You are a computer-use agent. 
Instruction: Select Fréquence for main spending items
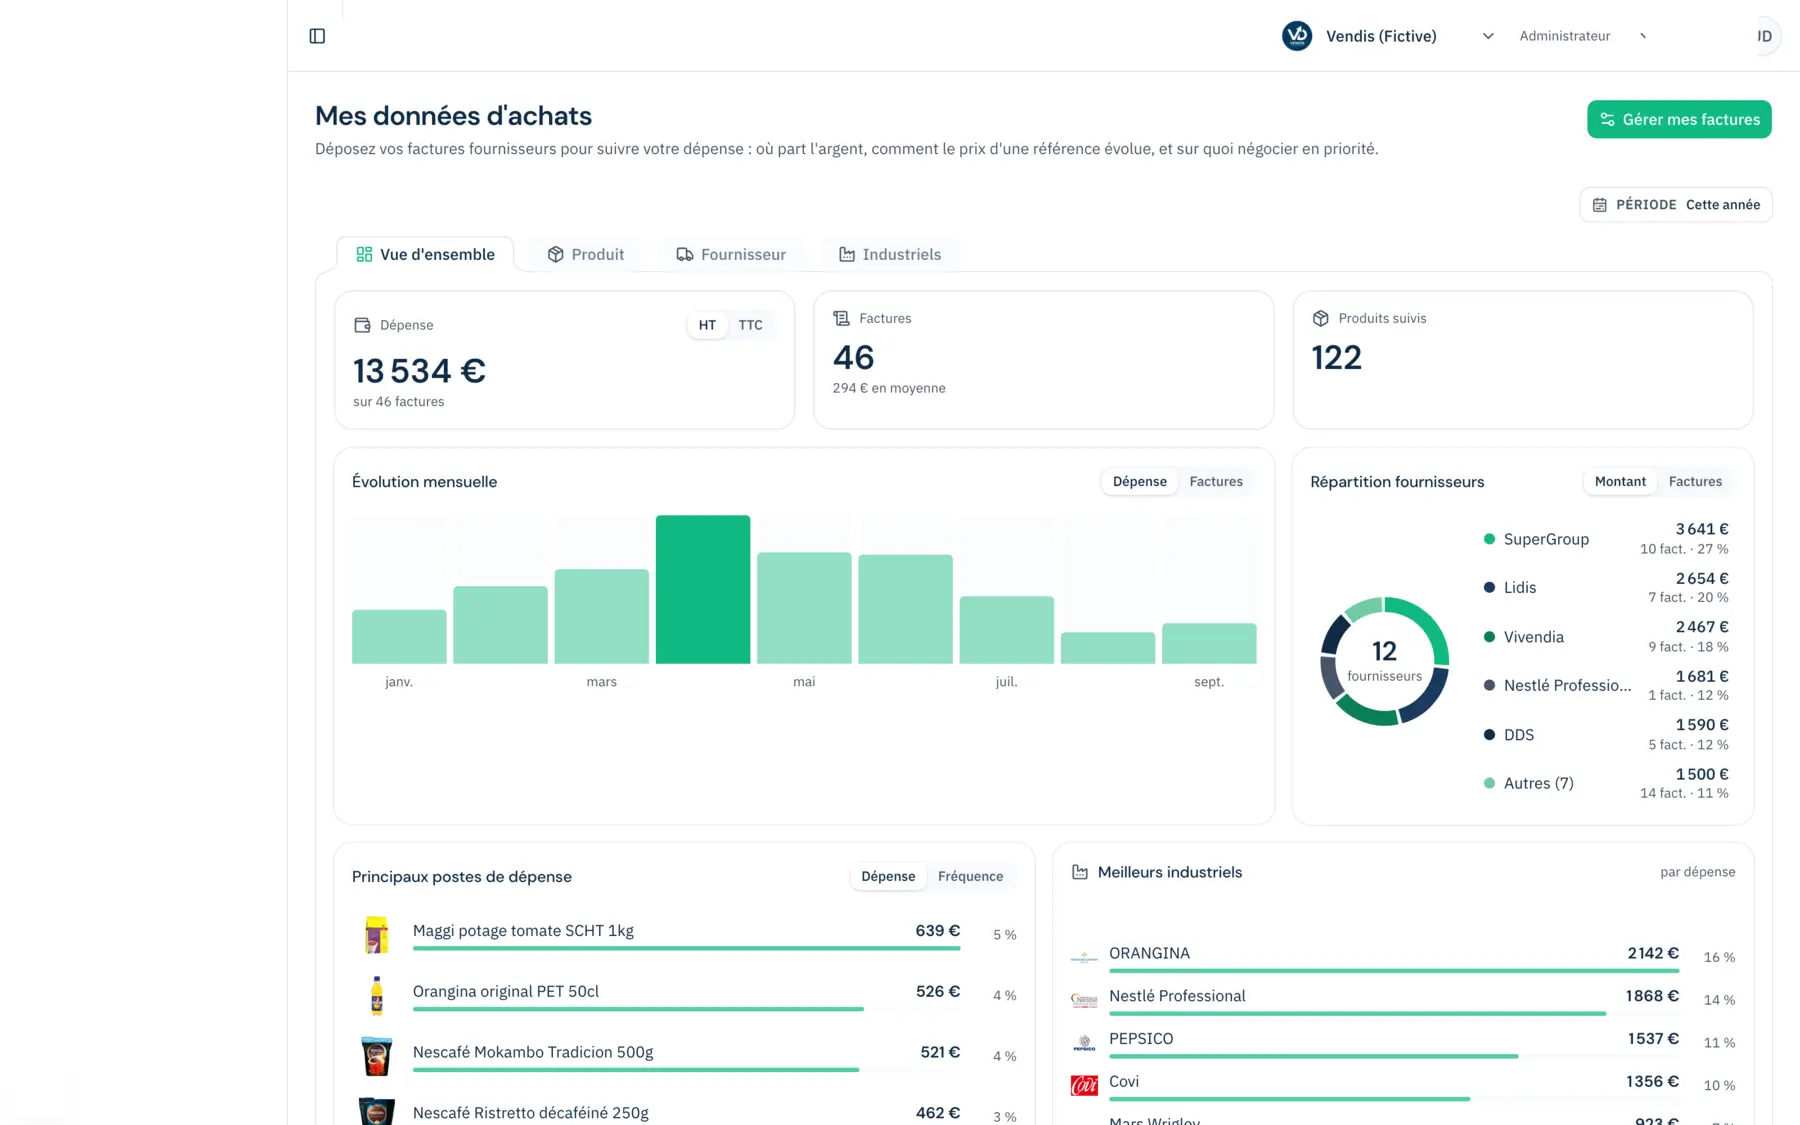point(970,876)
